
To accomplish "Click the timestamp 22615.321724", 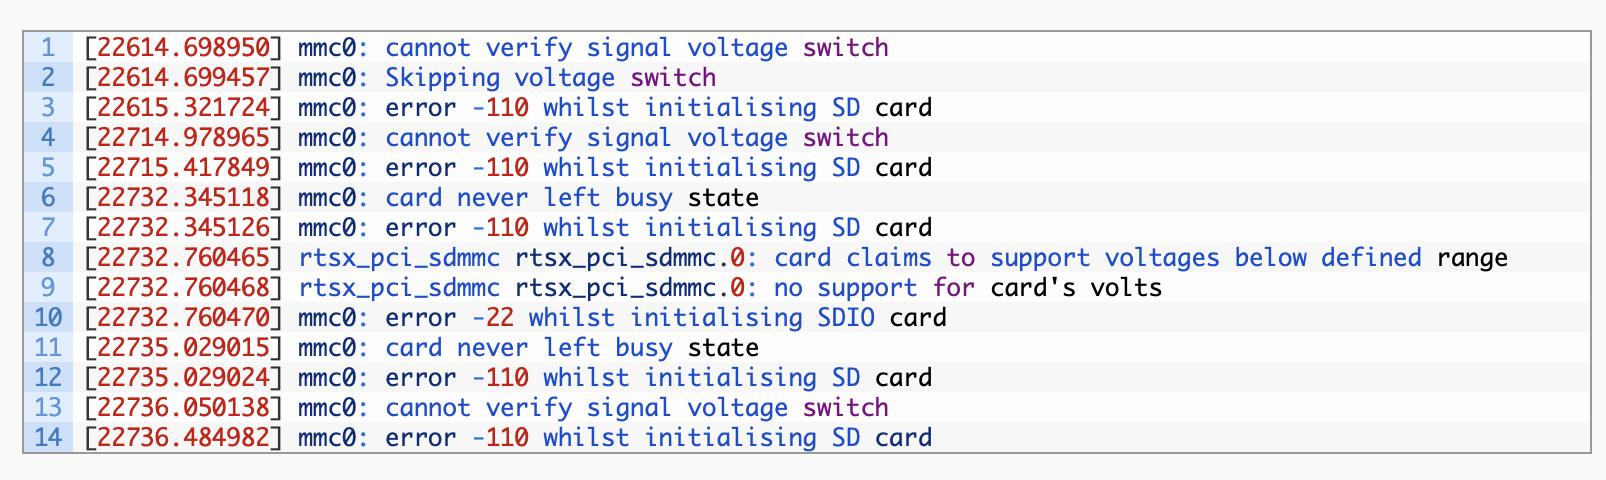I will pyautogui.click(x=184, y=108).
